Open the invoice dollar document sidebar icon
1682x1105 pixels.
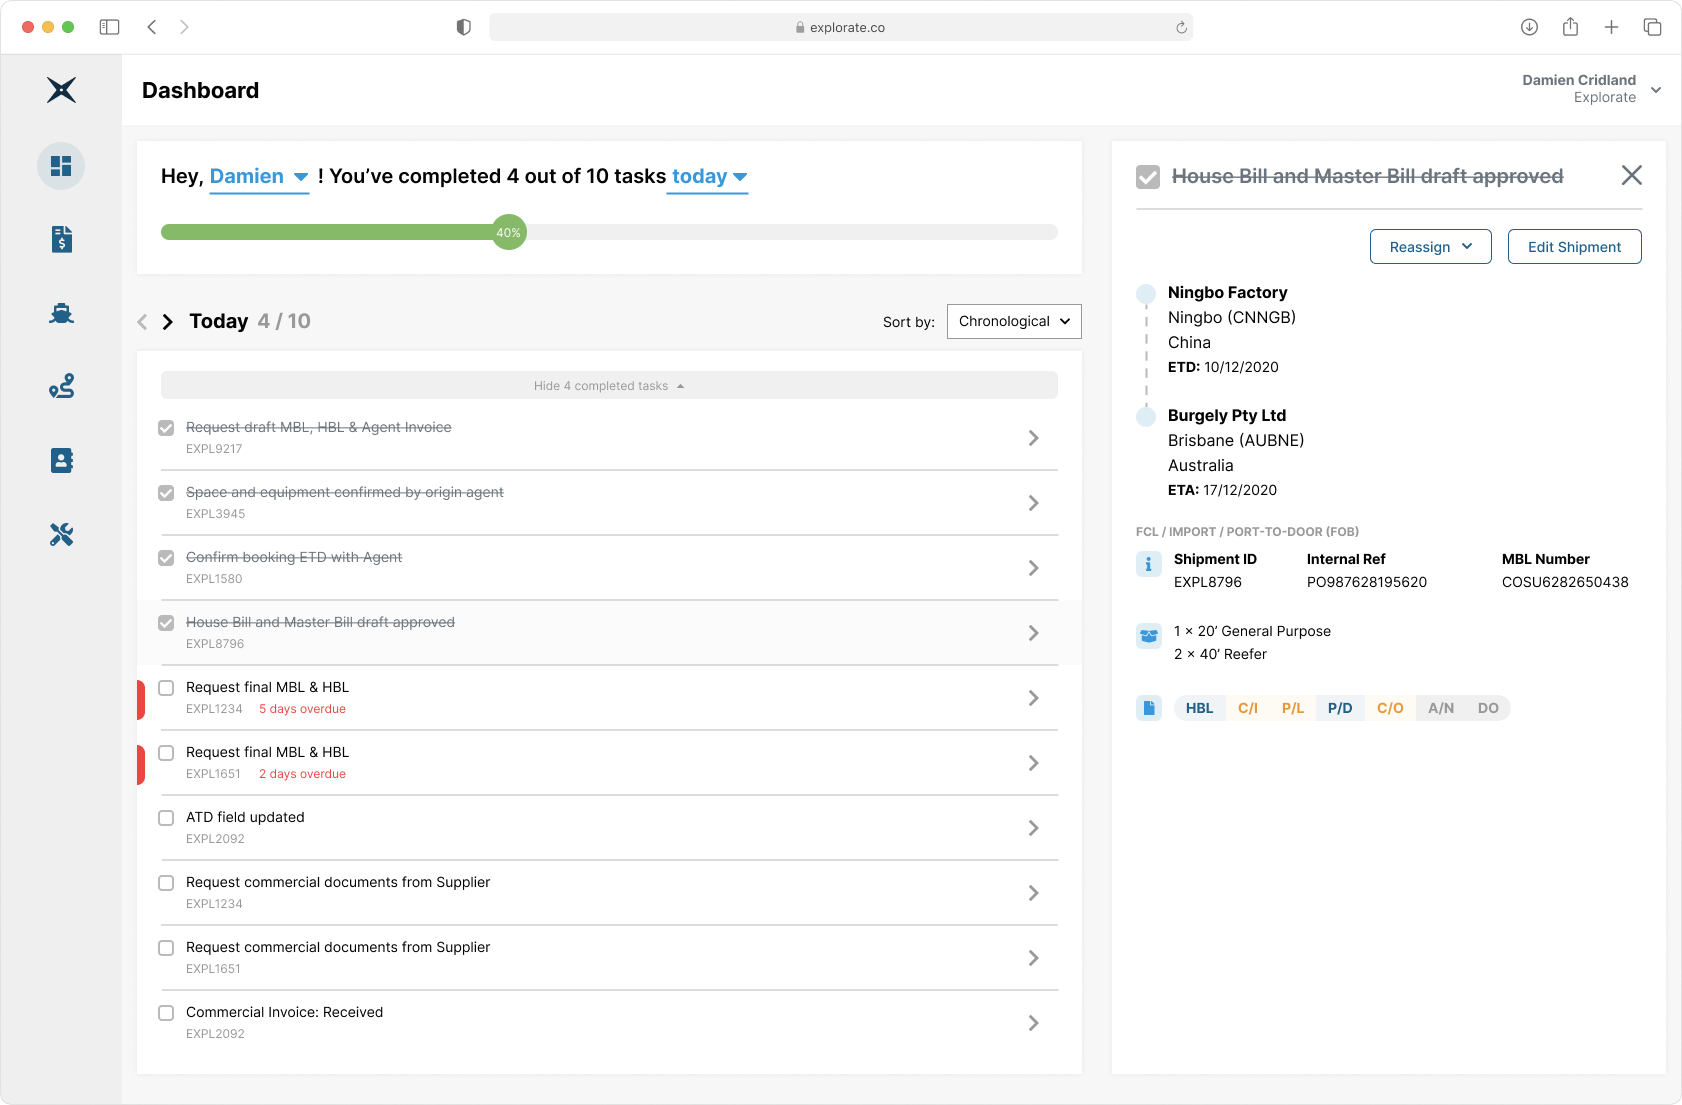coord(61,239)
